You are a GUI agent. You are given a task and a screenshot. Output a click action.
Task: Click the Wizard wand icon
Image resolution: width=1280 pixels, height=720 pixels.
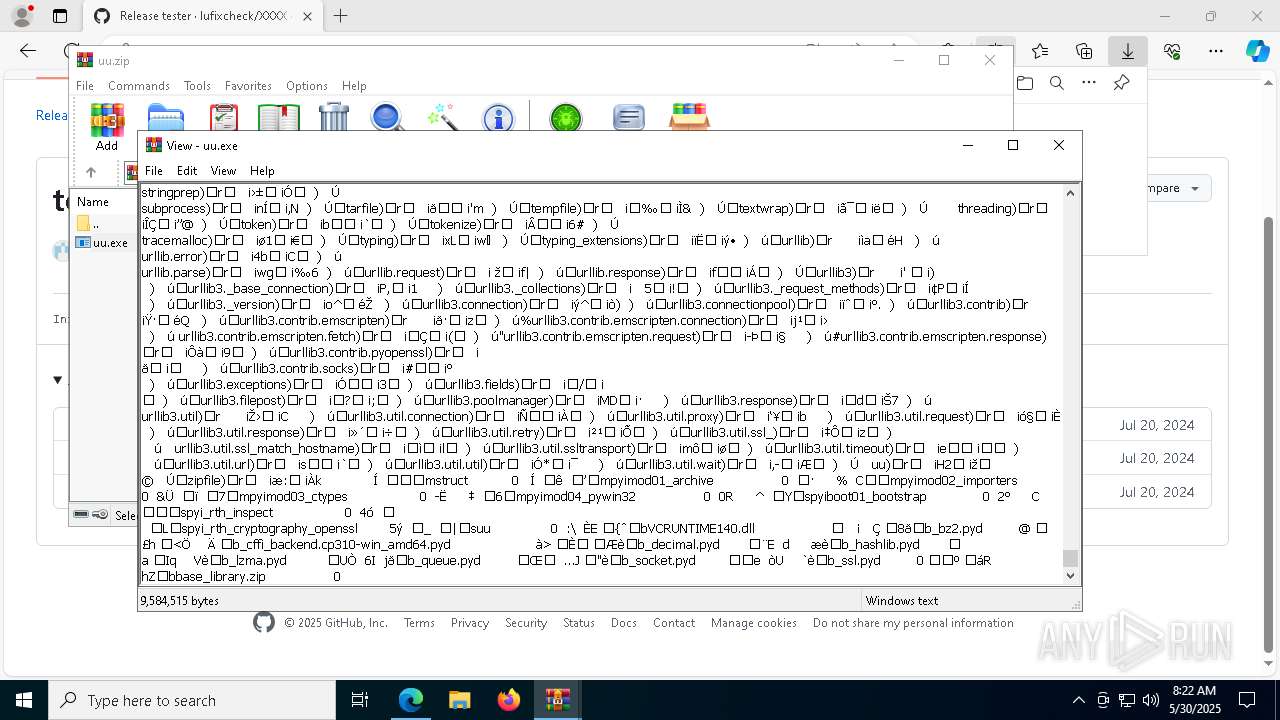[442, 118]
